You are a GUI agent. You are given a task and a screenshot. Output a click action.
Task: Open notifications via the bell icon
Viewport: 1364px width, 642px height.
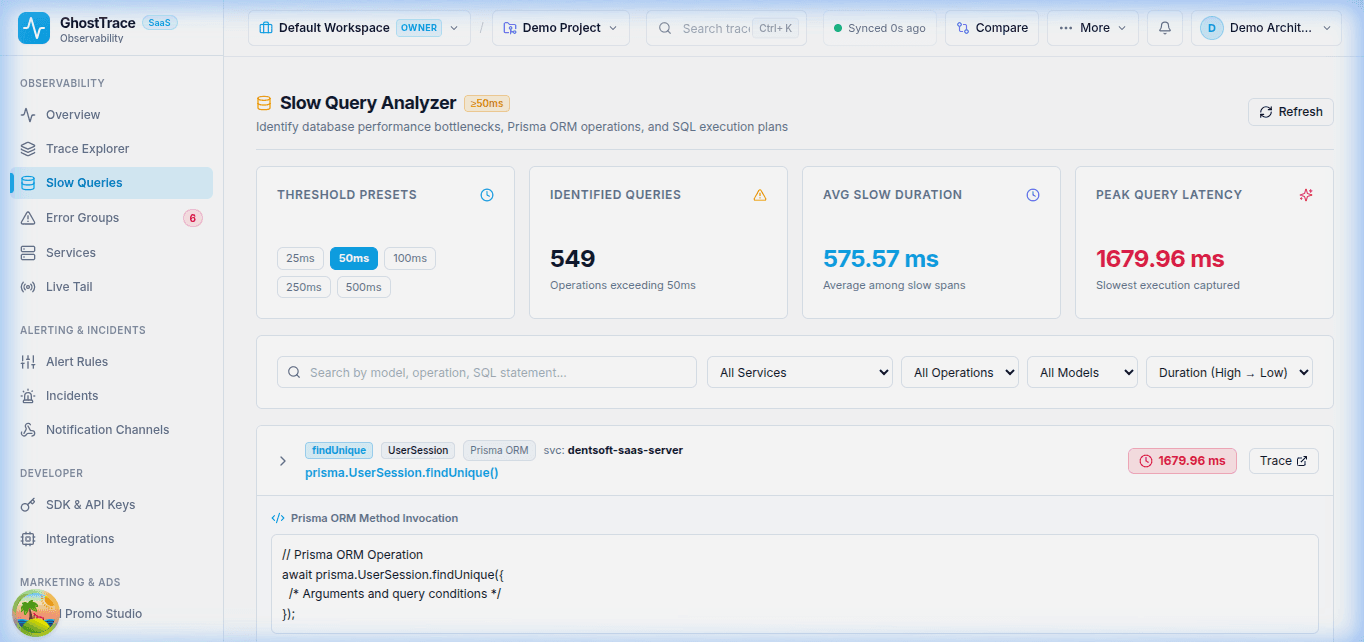click(1164, 28)
